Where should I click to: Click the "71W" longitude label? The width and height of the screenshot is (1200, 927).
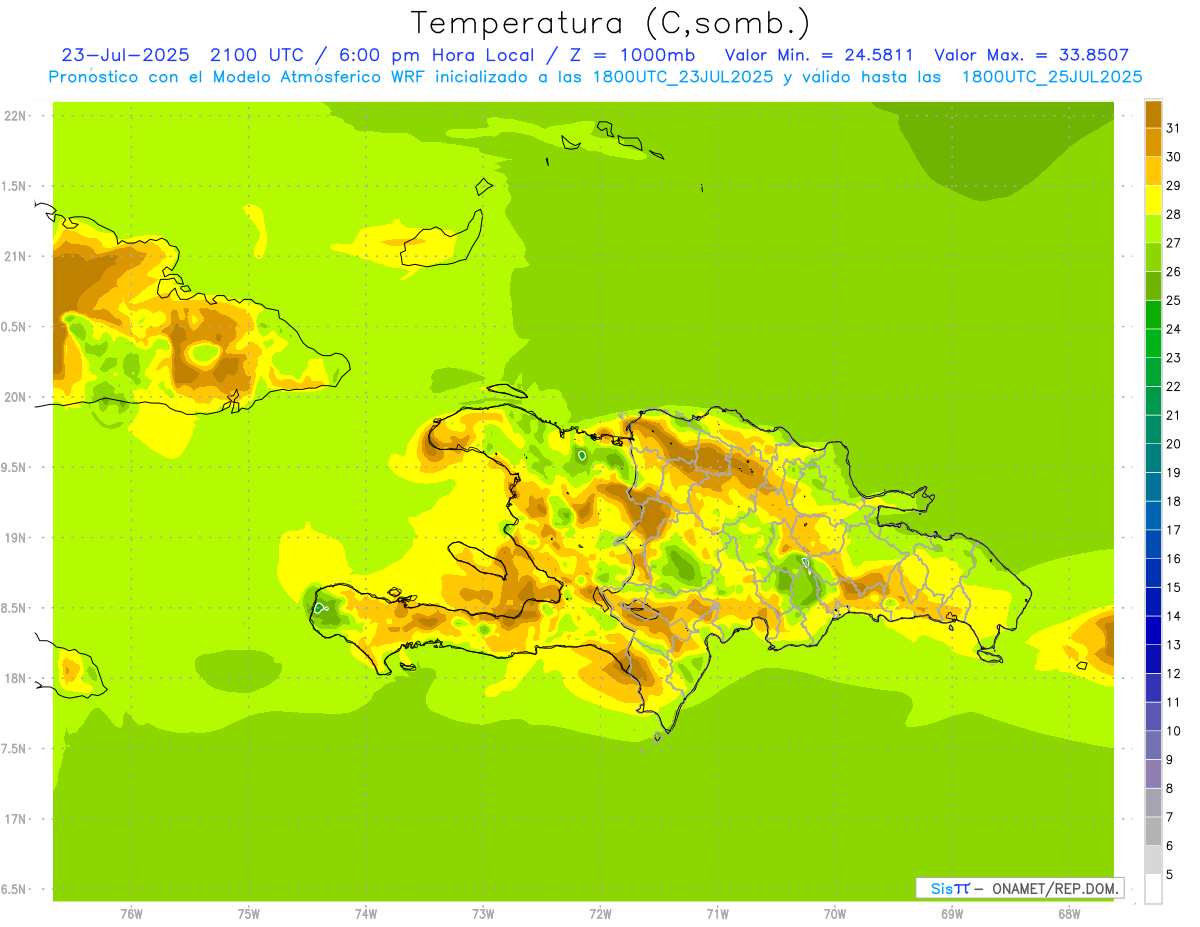click(717, 914)
